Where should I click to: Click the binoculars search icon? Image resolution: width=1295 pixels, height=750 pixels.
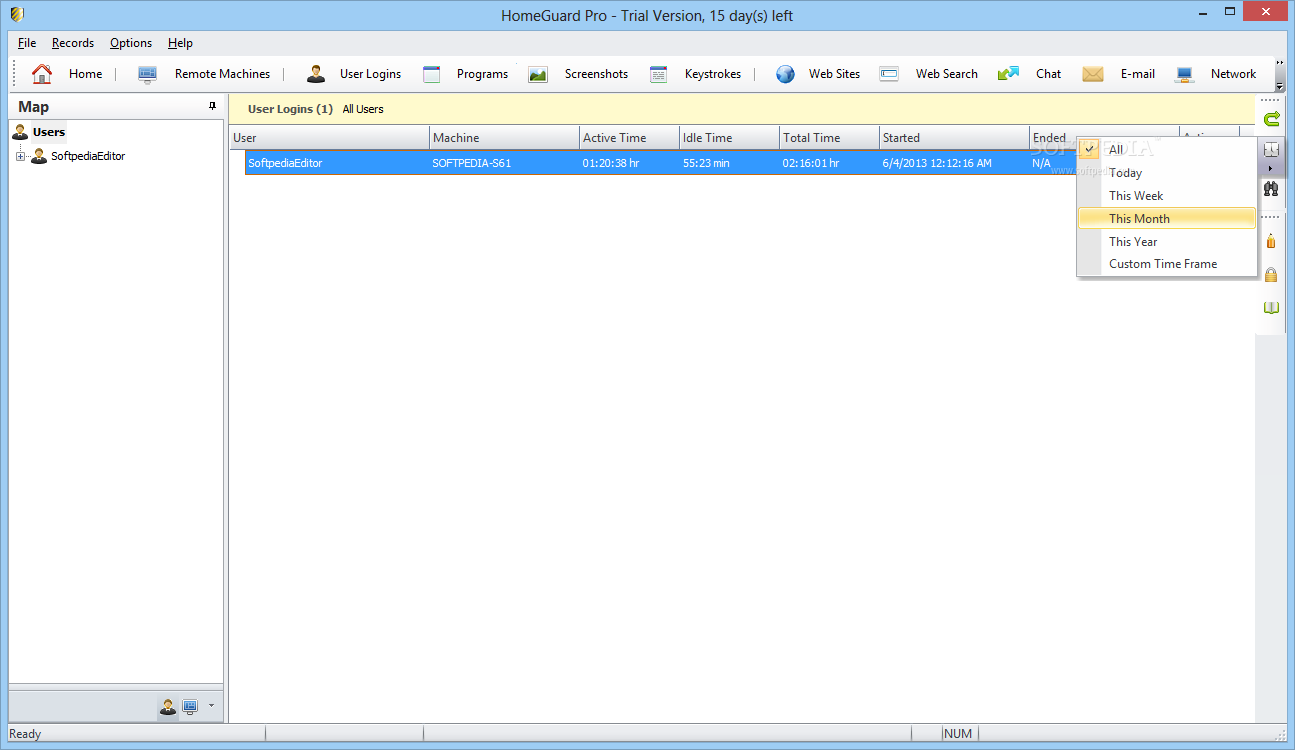coord(1271,188)
